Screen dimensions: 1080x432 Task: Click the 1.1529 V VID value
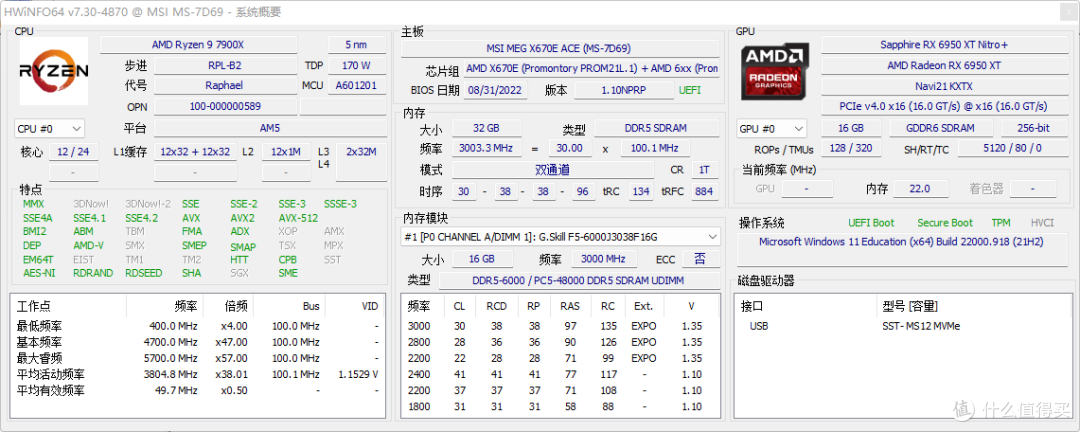358,374
